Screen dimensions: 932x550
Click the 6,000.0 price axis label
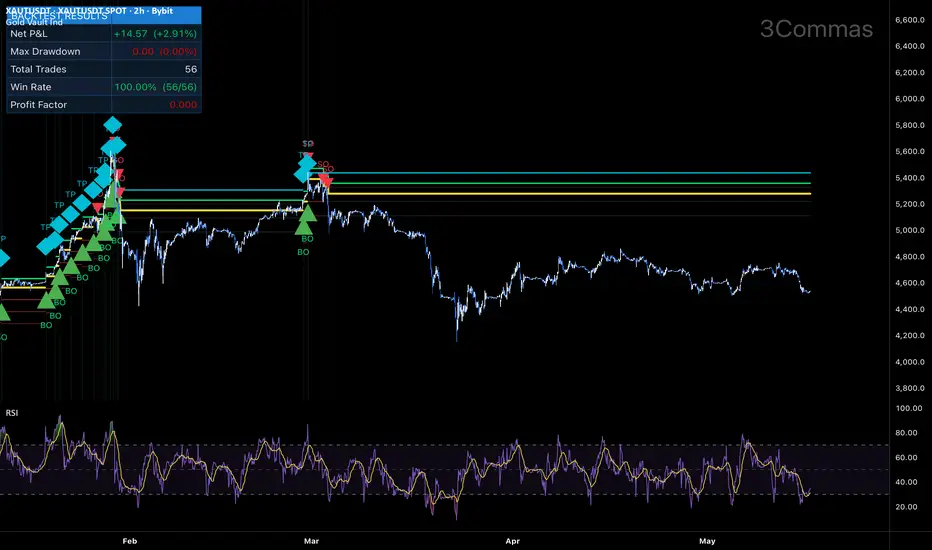910,99
